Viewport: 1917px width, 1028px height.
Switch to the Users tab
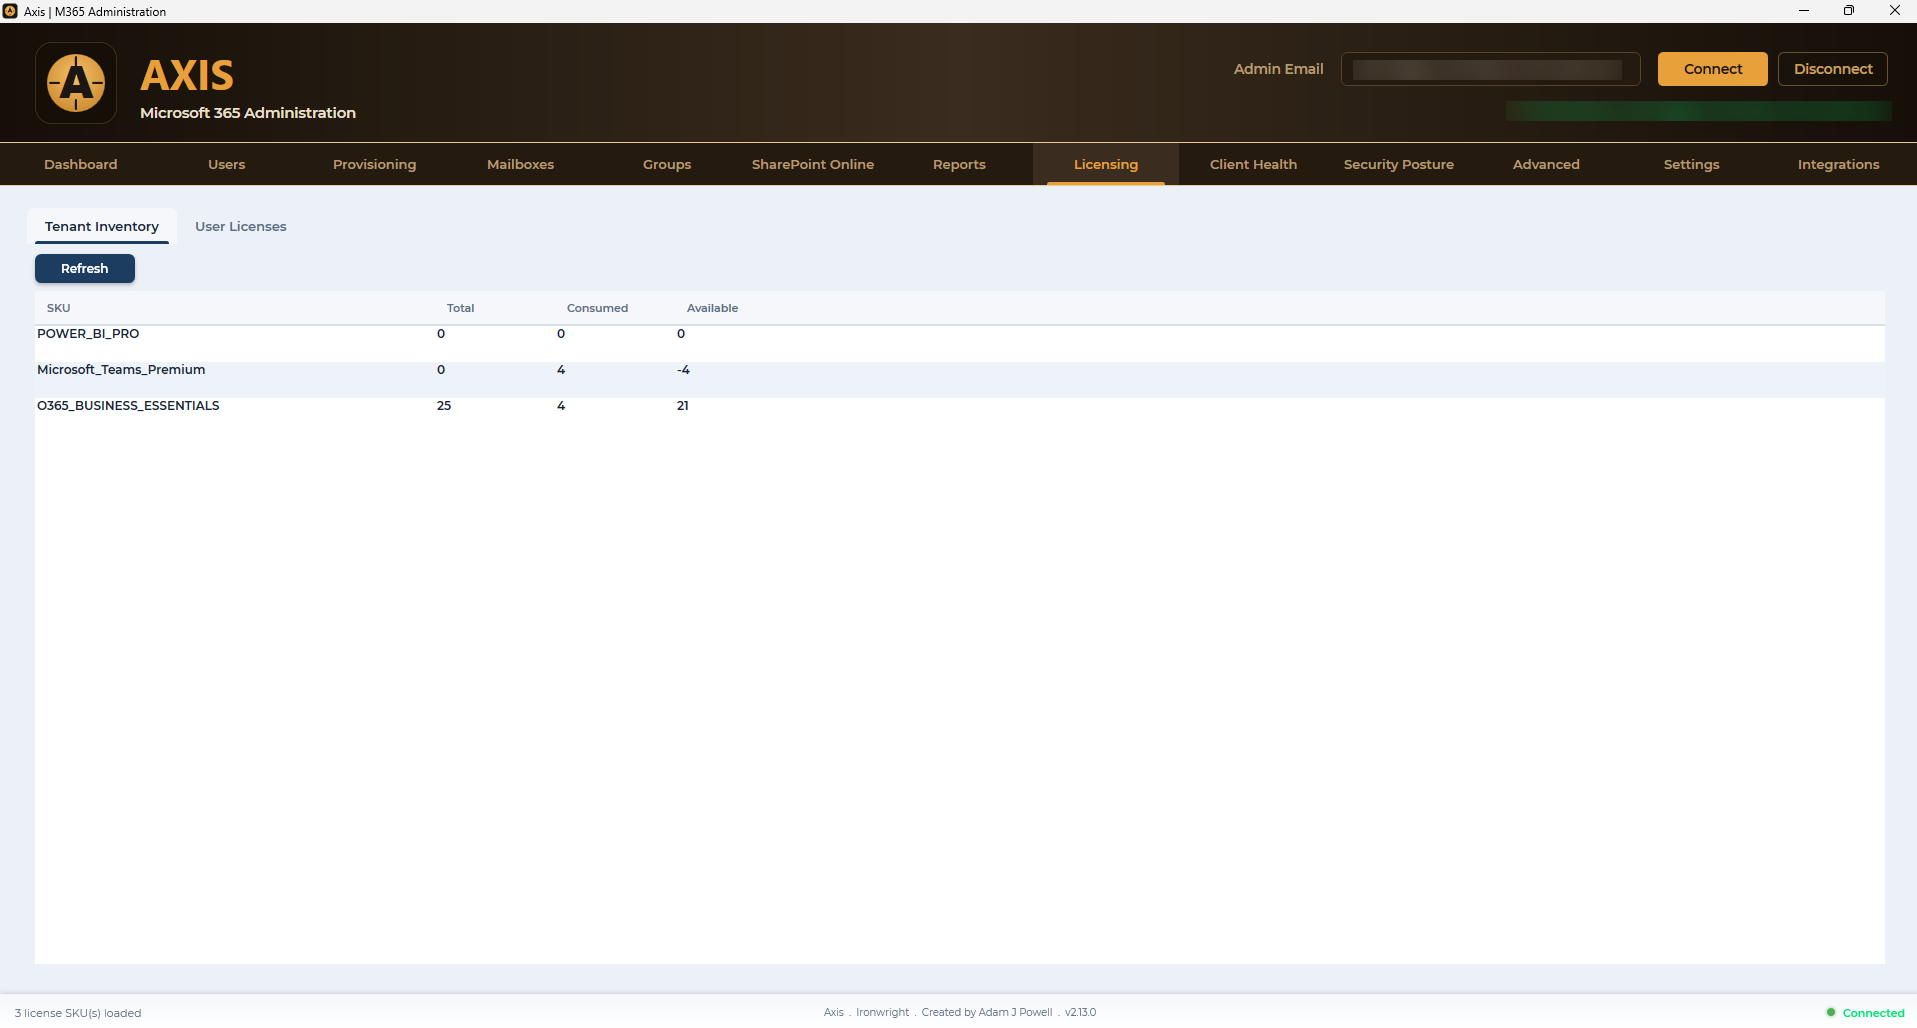coord(227,164)
